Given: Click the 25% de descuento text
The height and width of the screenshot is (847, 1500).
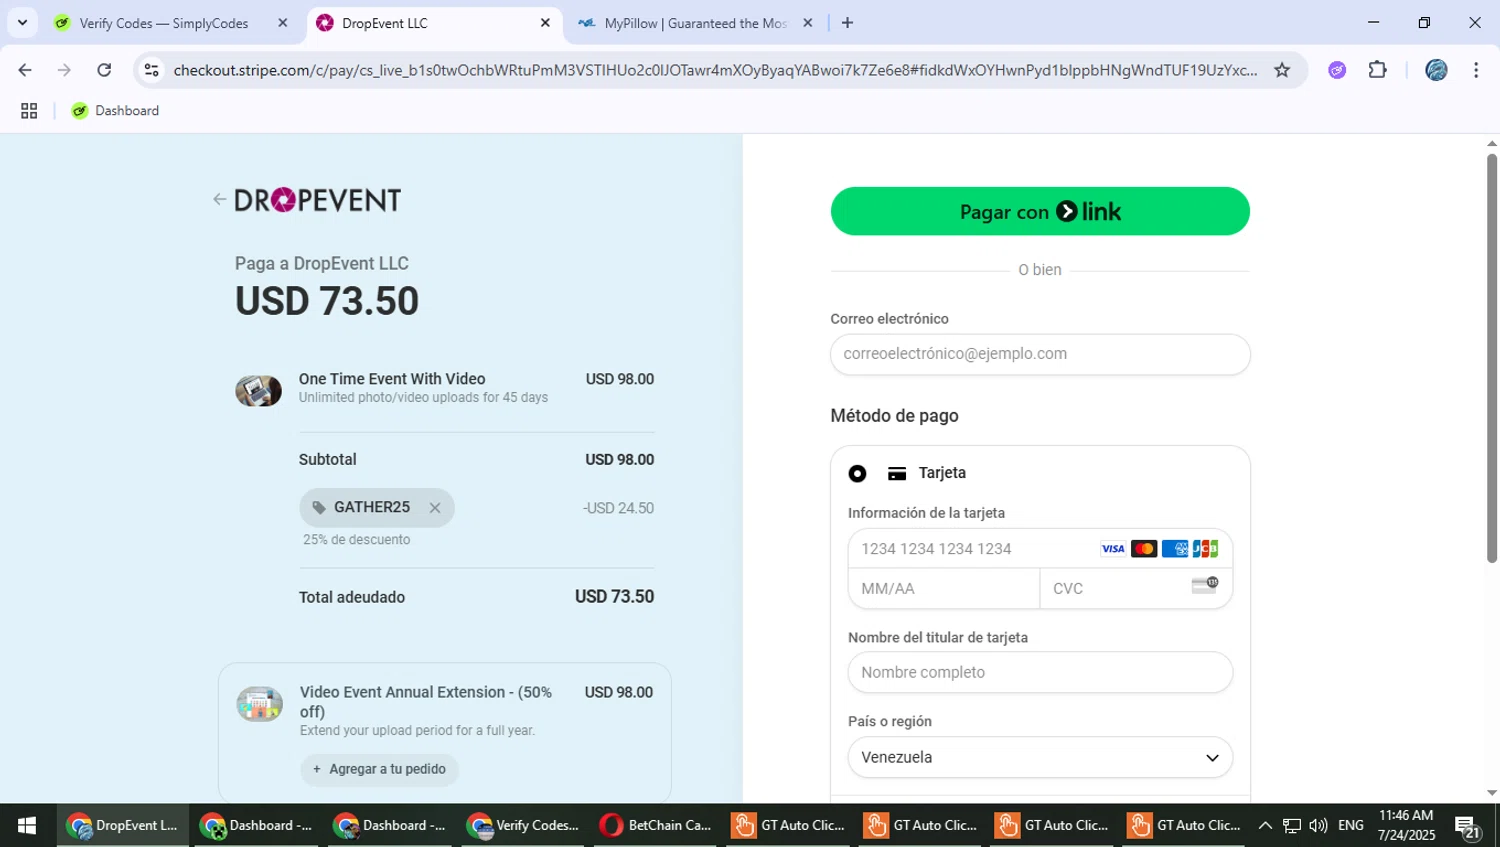Looking at the screenshot, I should tap(357, 540).
